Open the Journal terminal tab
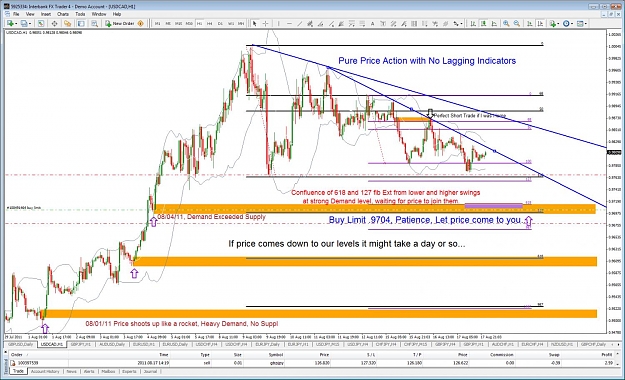The height and width of the screenshot is (380, 625). [150, 371]
